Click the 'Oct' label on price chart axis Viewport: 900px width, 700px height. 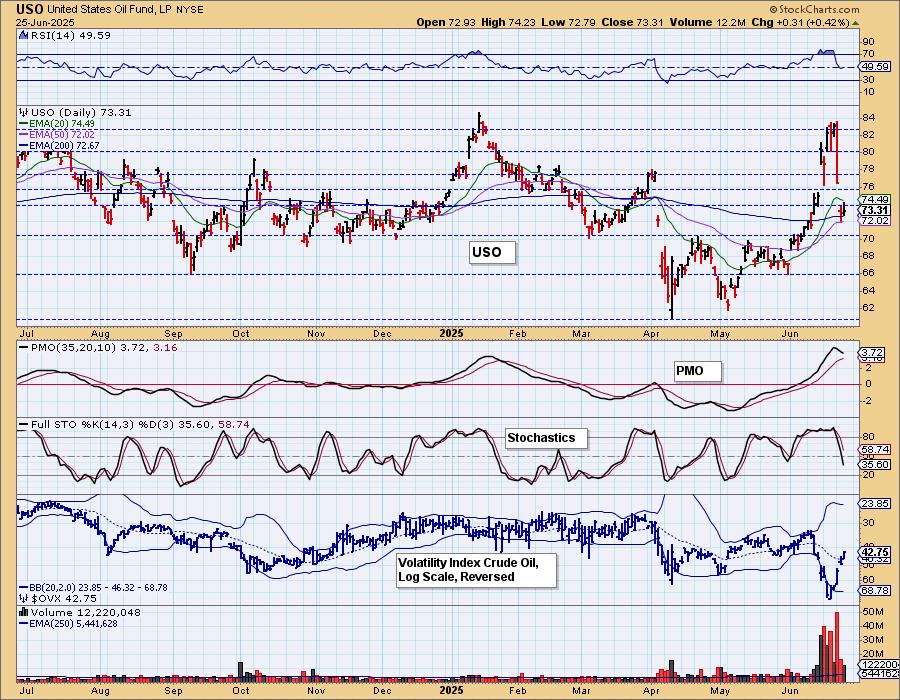pyautogui.click(x=241, y=333)
